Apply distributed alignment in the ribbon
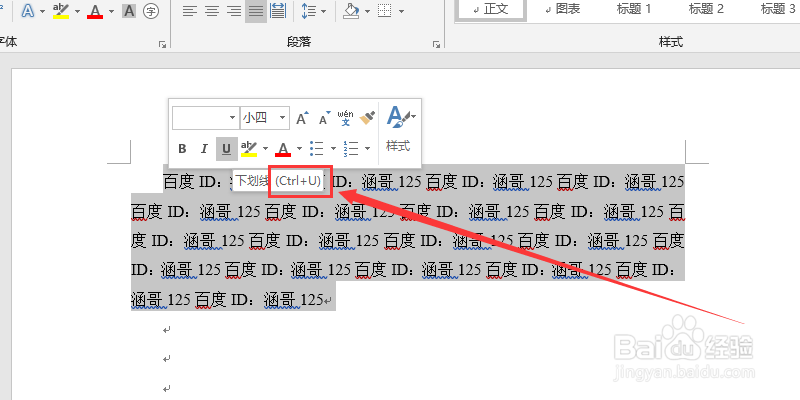 tap(278, 11)
